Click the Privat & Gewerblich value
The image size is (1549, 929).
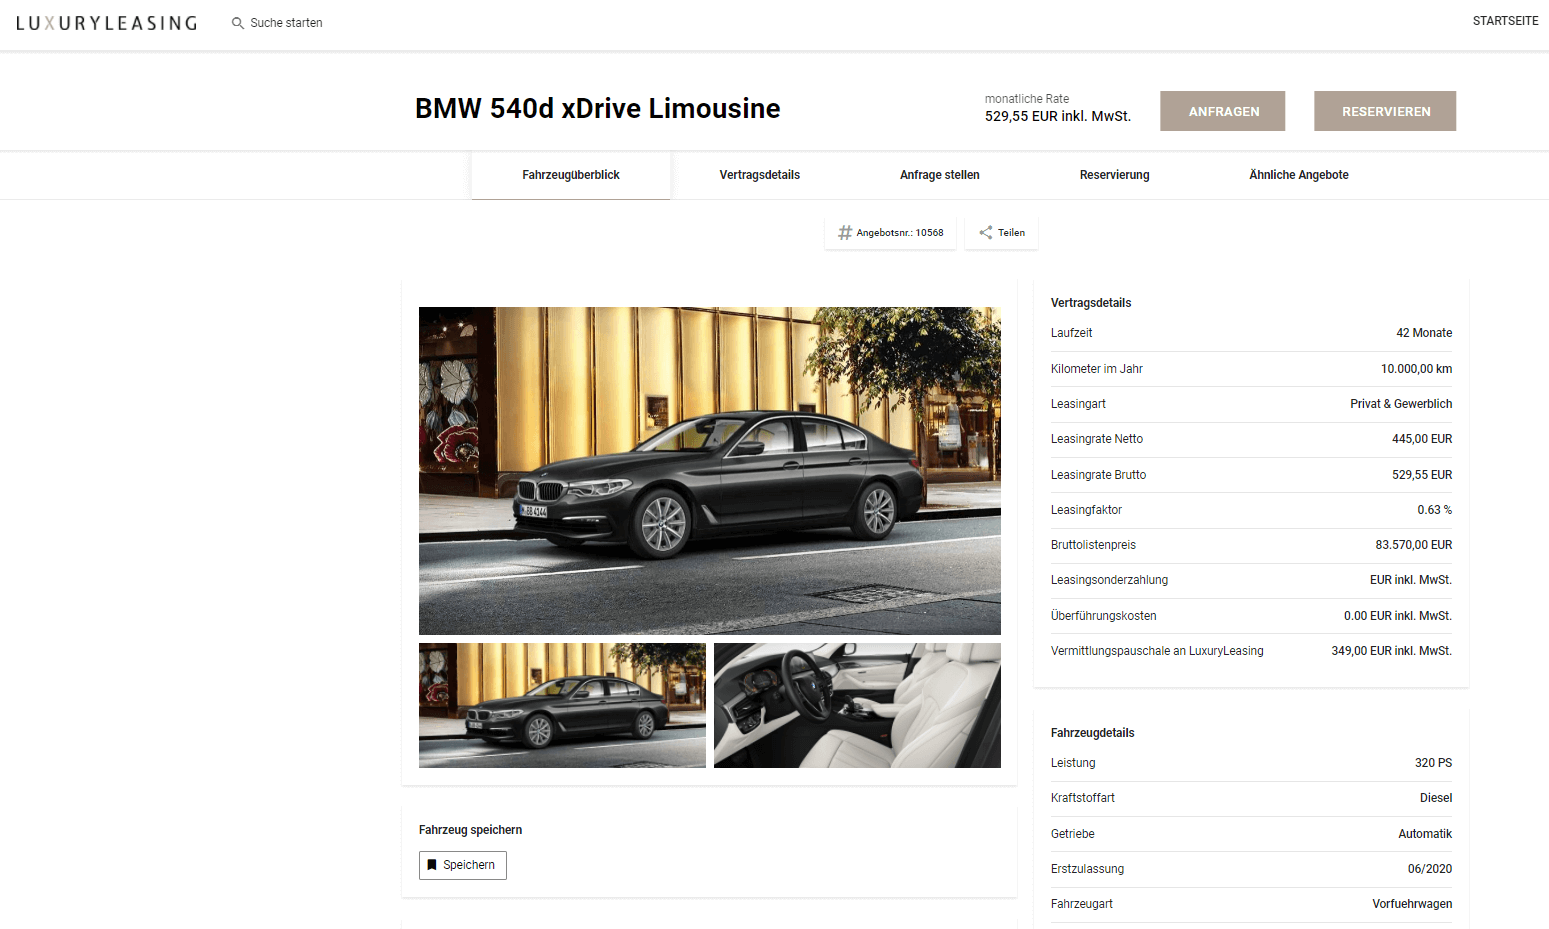click(1401, 404)
